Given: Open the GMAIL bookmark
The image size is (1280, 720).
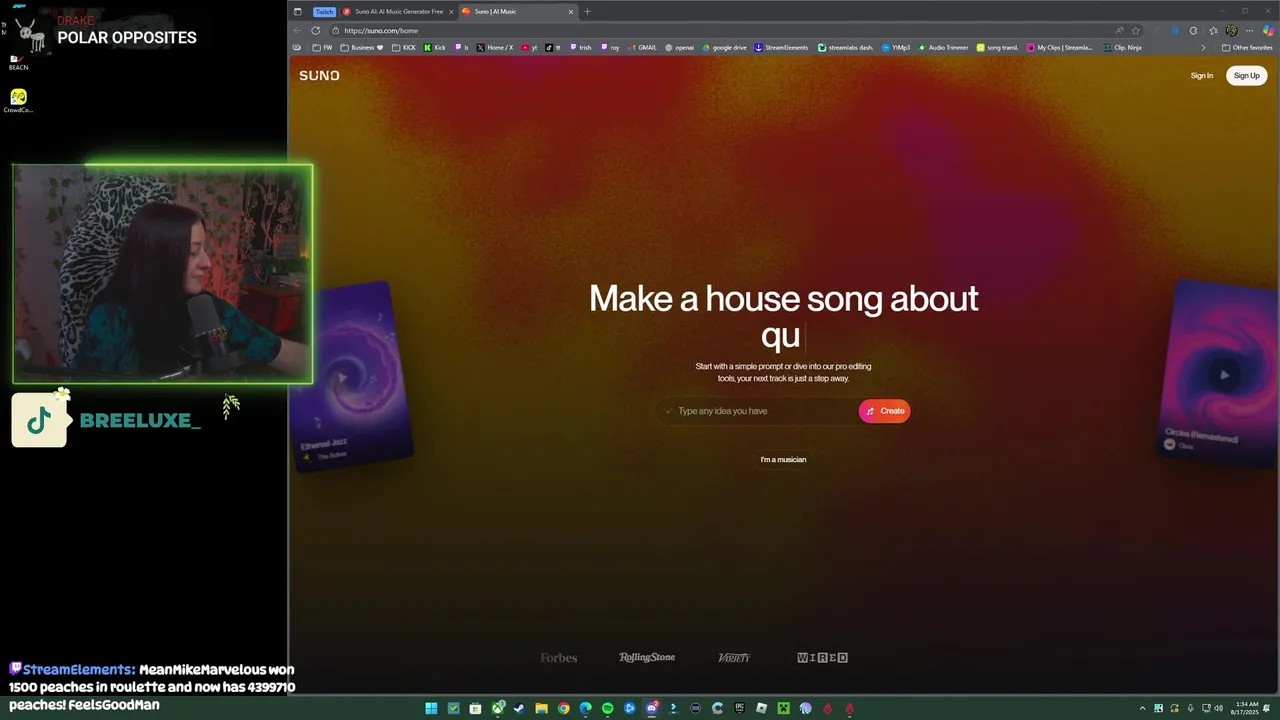Looking at the screenshot, I should click(642, 47).
